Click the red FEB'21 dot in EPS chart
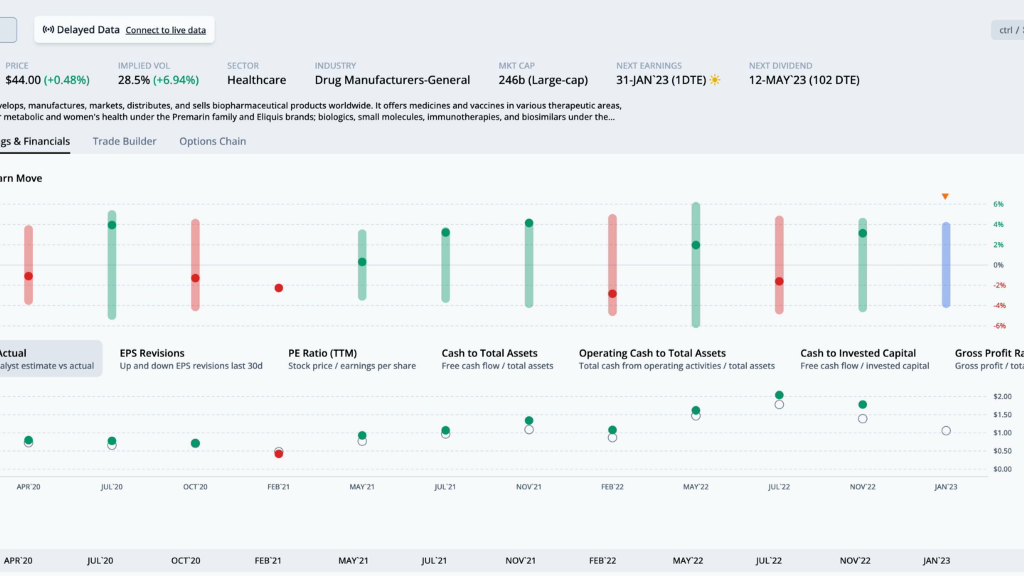 pos(279,454)
